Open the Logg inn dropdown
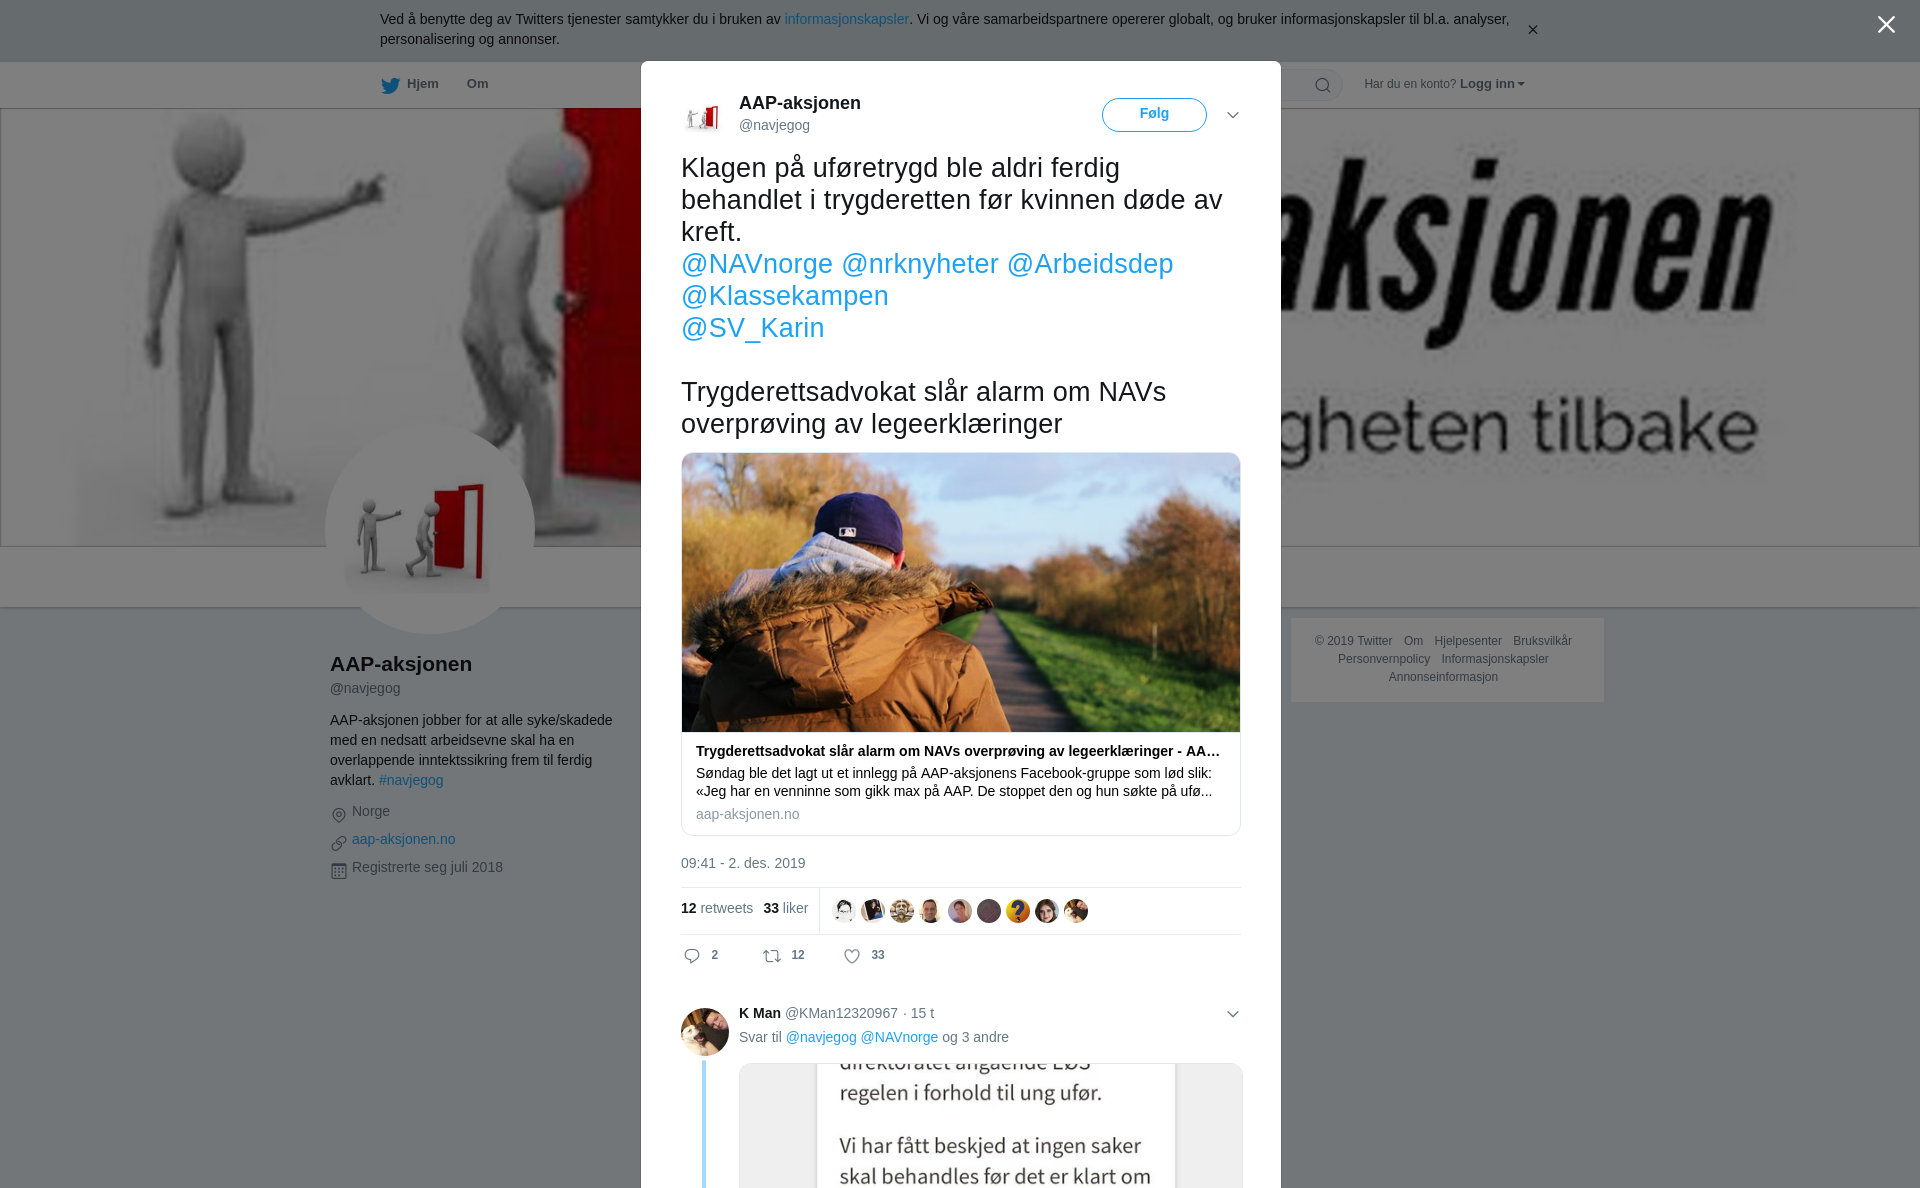The image size is (1920, 1188). pos(1492,84)
